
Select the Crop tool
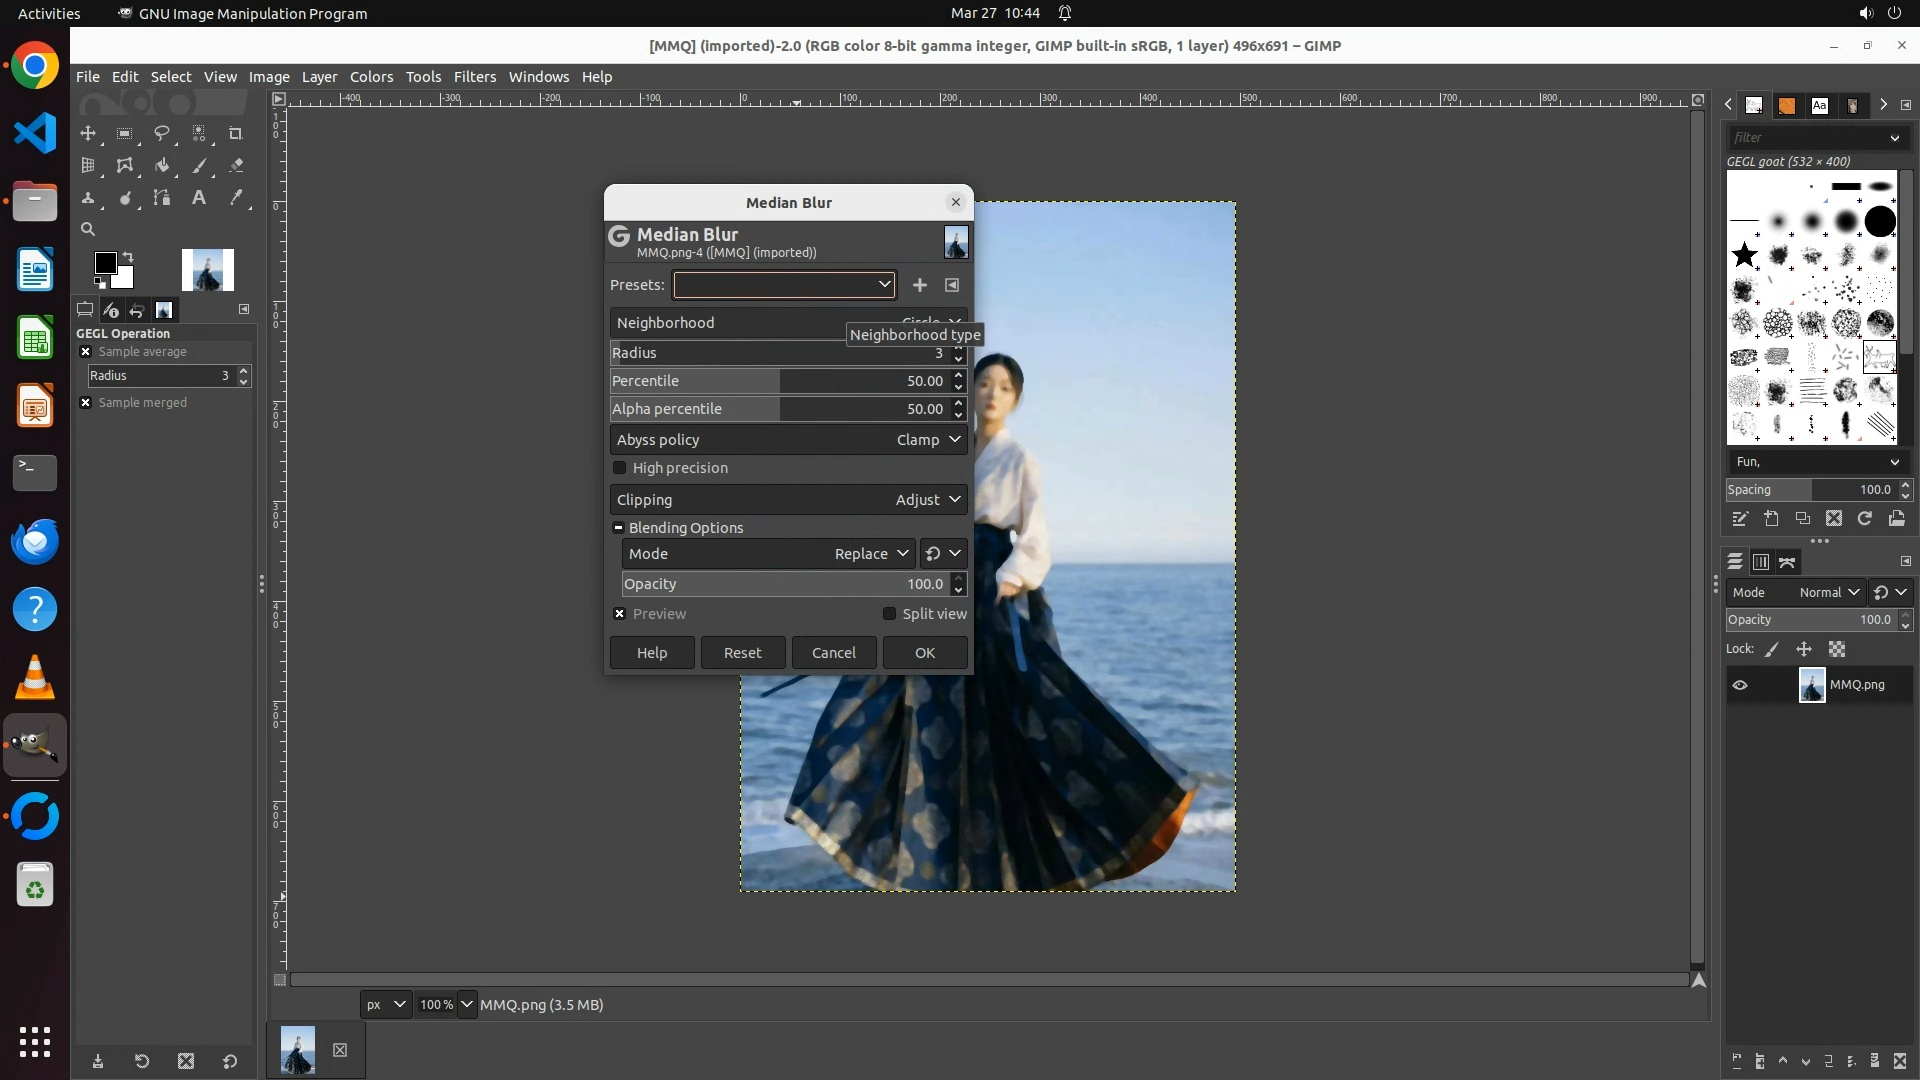[236, 133]
